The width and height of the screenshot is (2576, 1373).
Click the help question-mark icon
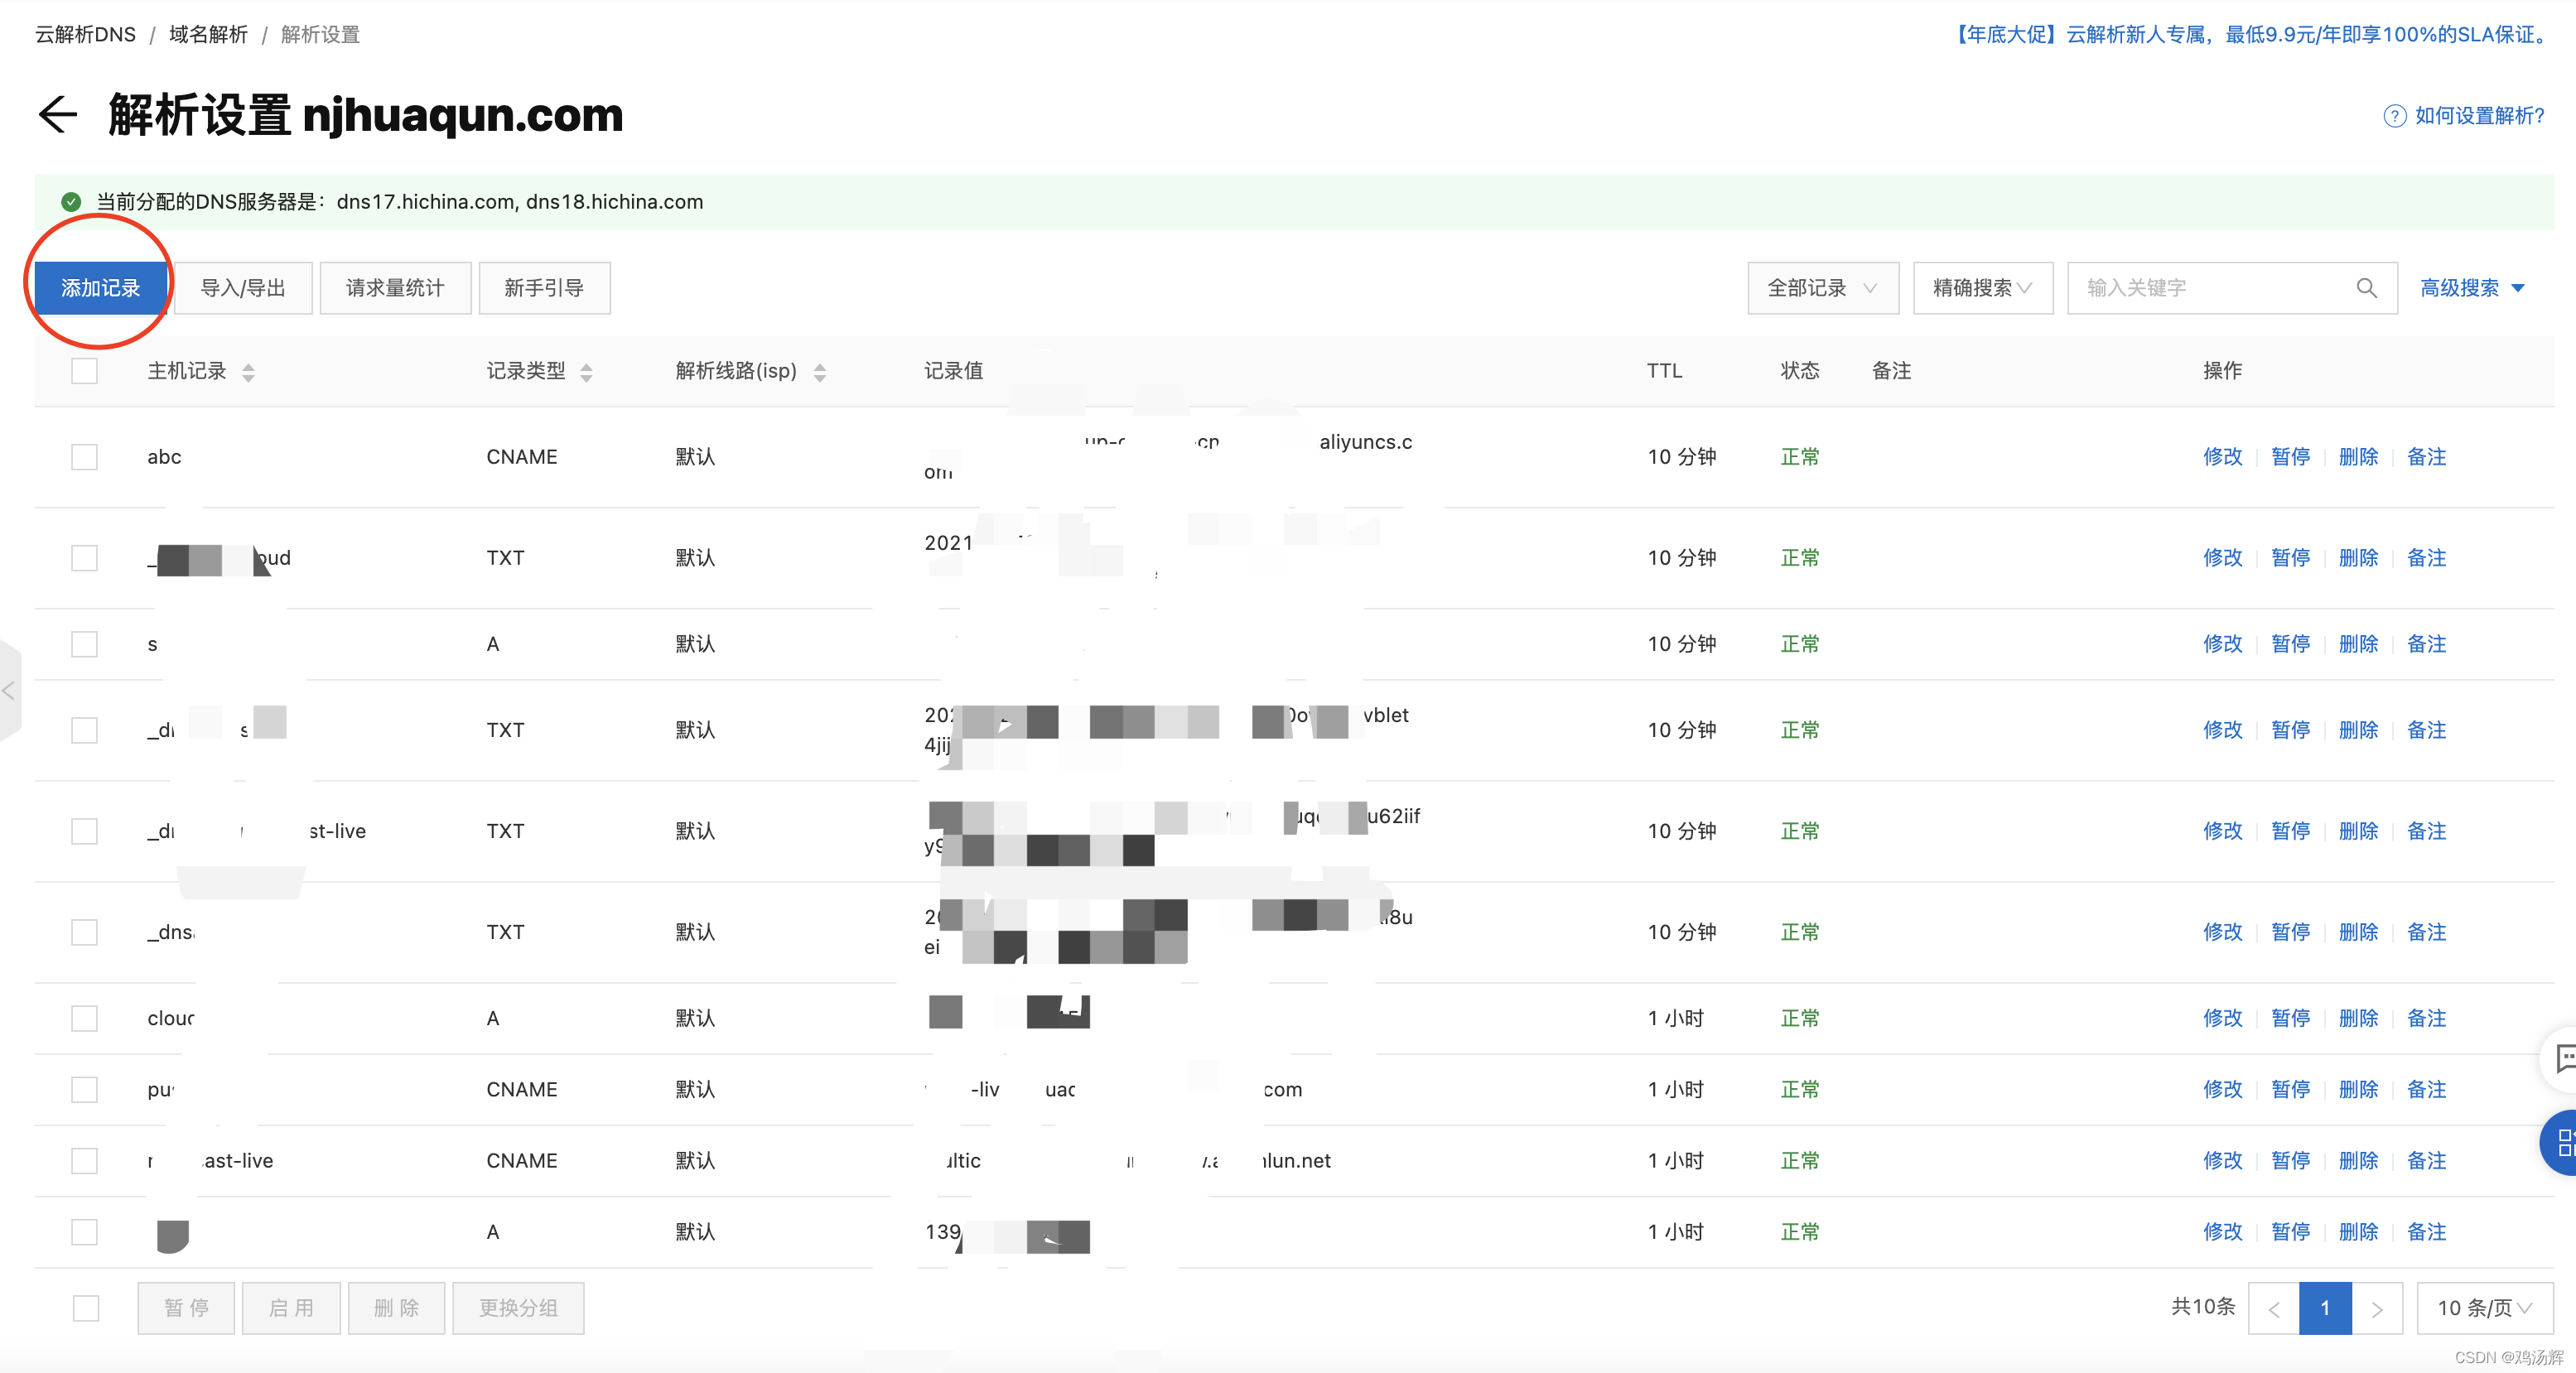(x=2394, y=116)
